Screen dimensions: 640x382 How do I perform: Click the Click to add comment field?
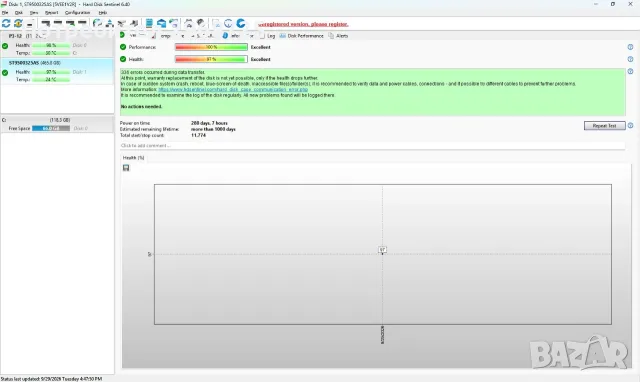click(372, 146)
